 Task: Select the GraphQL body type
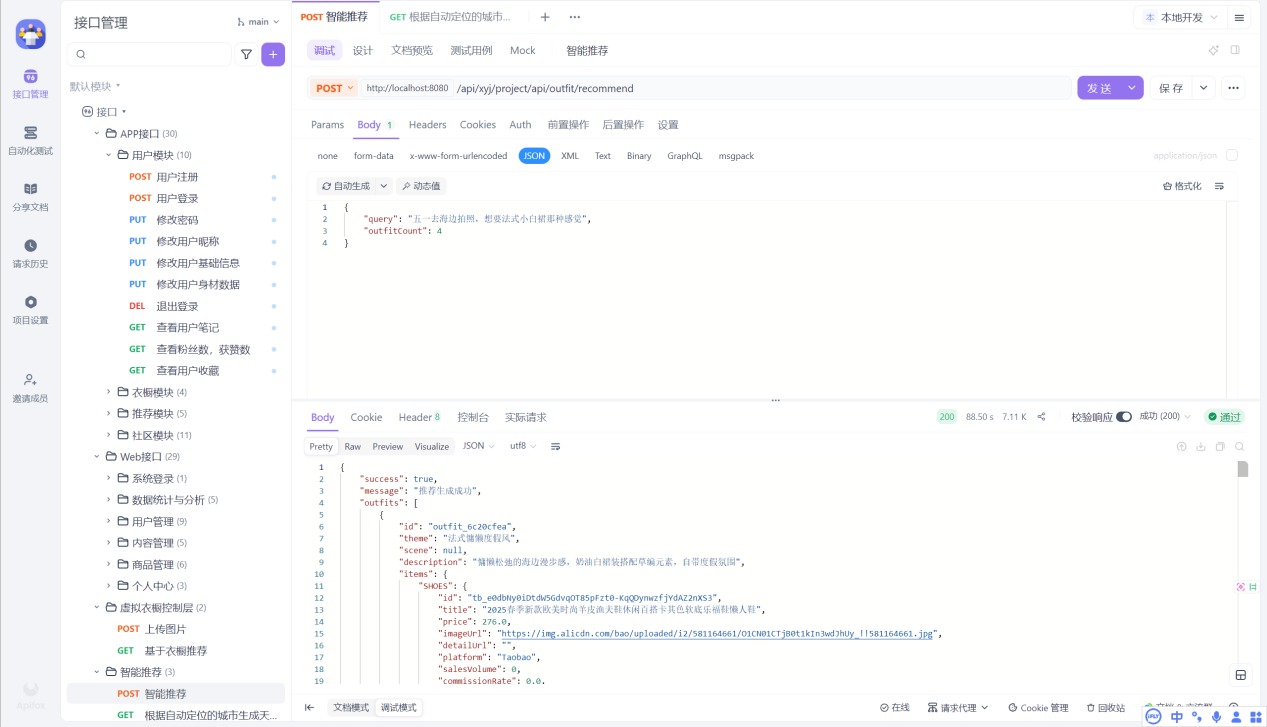685,156
